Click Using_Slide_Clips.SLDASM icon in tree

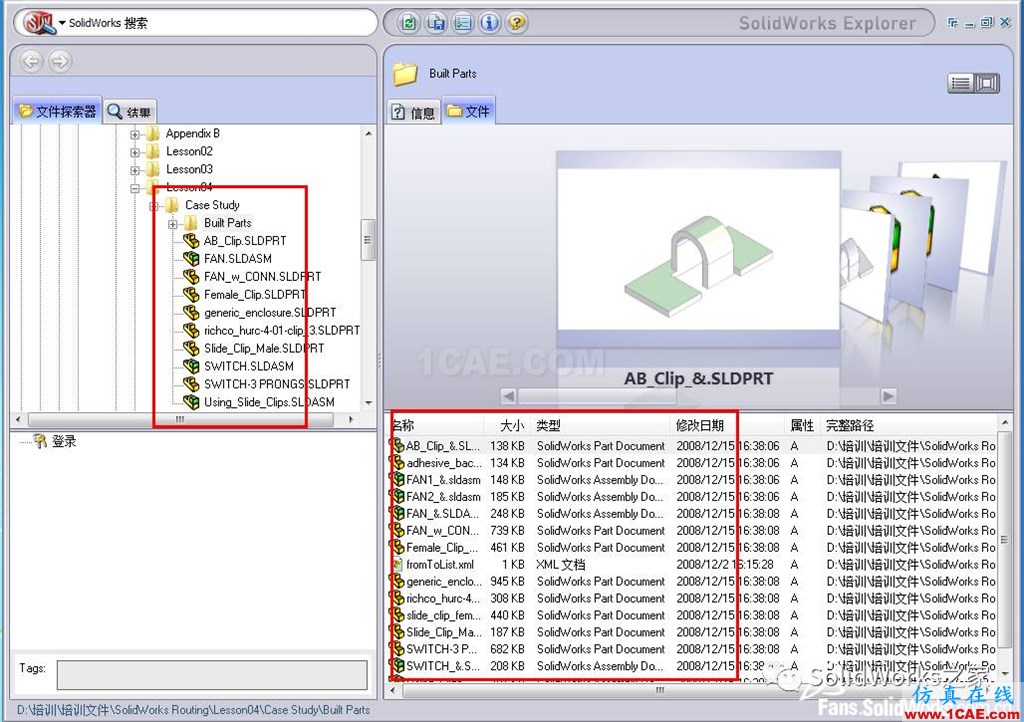point(191,402)
